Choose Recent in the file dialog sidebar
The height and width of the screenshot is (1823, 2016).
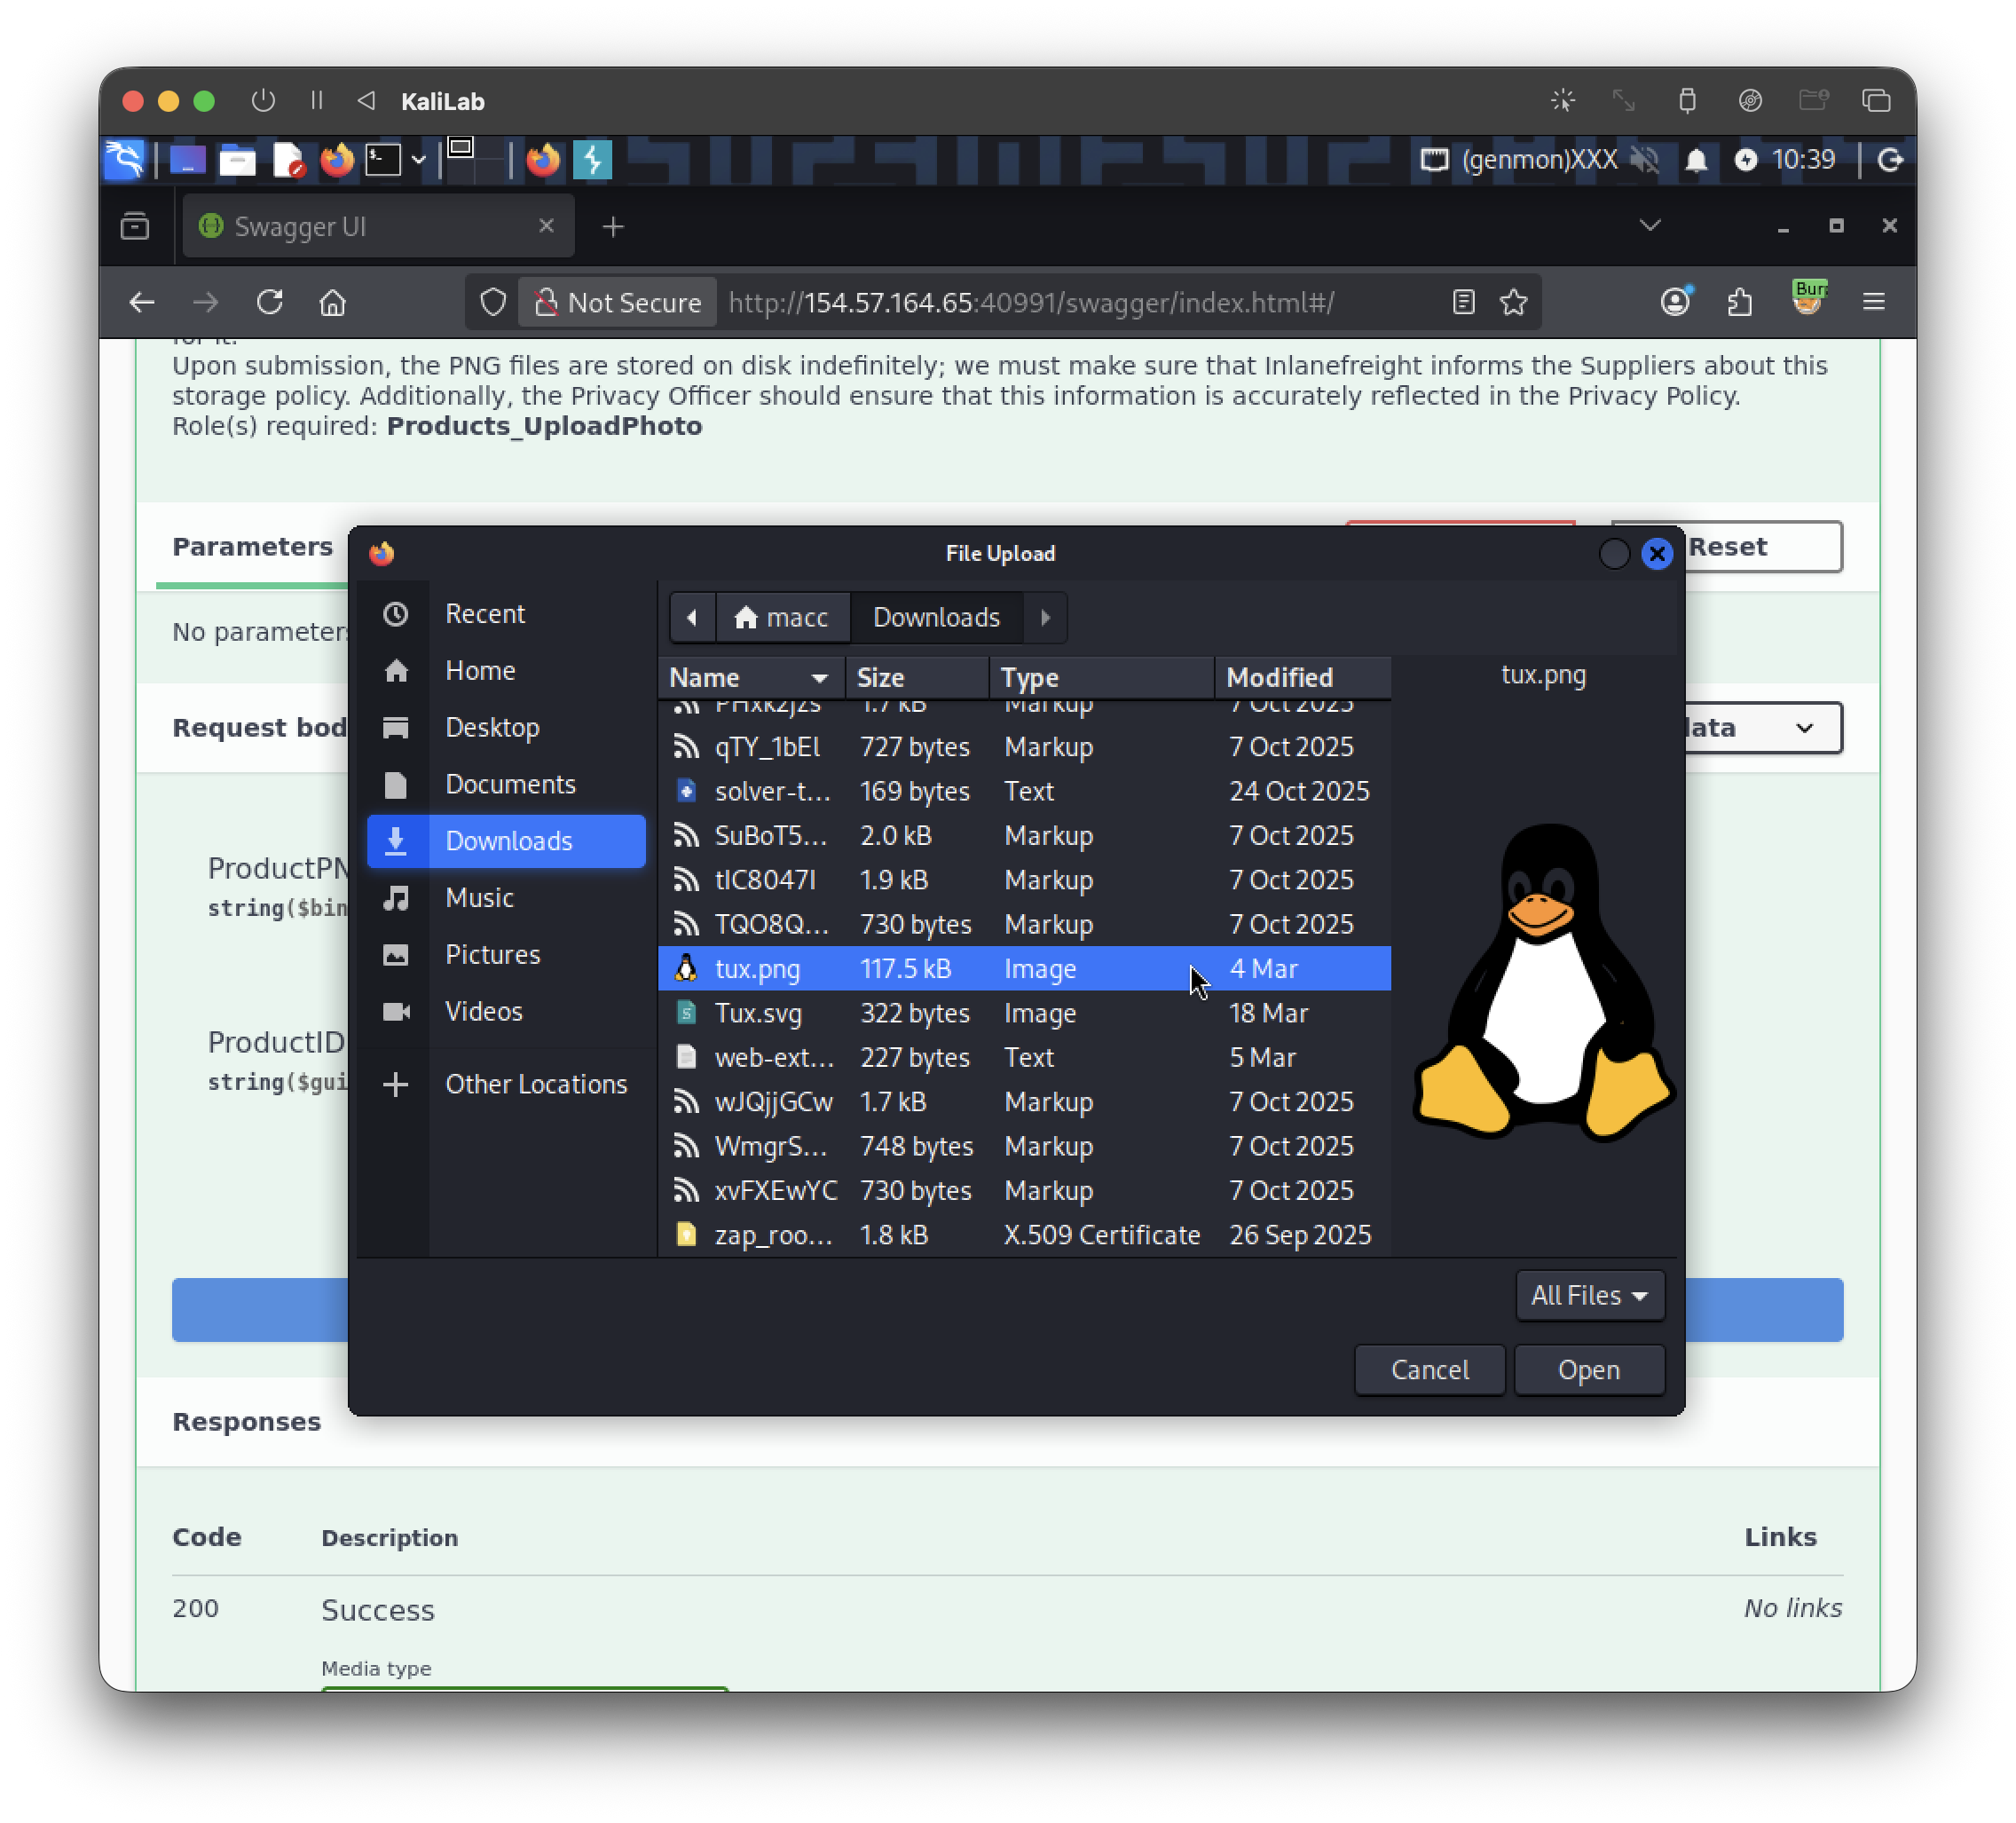[506, 614]
